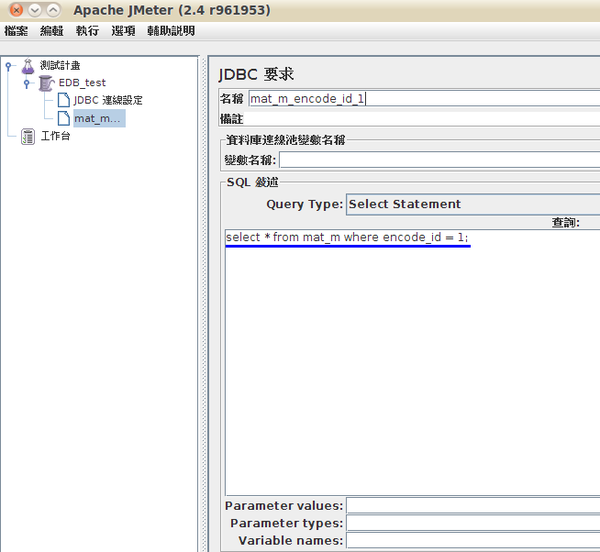
Task: Maximize the Apache JMeter window
Action: tap(53, 10)
